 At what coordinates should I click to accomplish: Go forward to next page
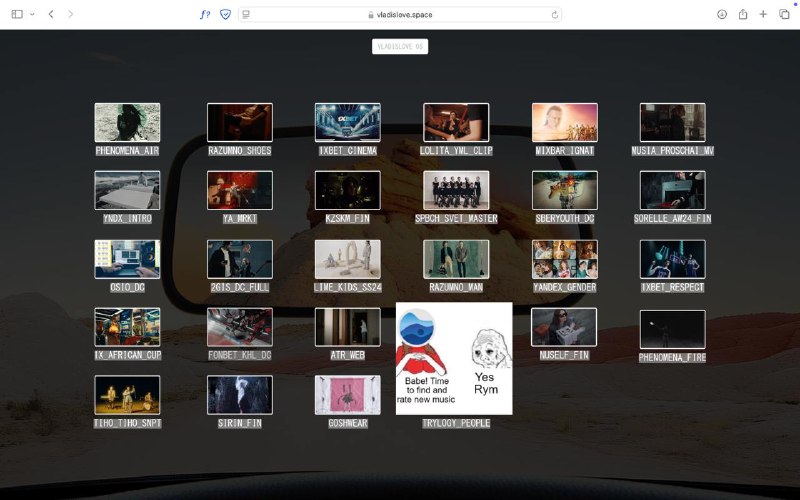point(70,14)
